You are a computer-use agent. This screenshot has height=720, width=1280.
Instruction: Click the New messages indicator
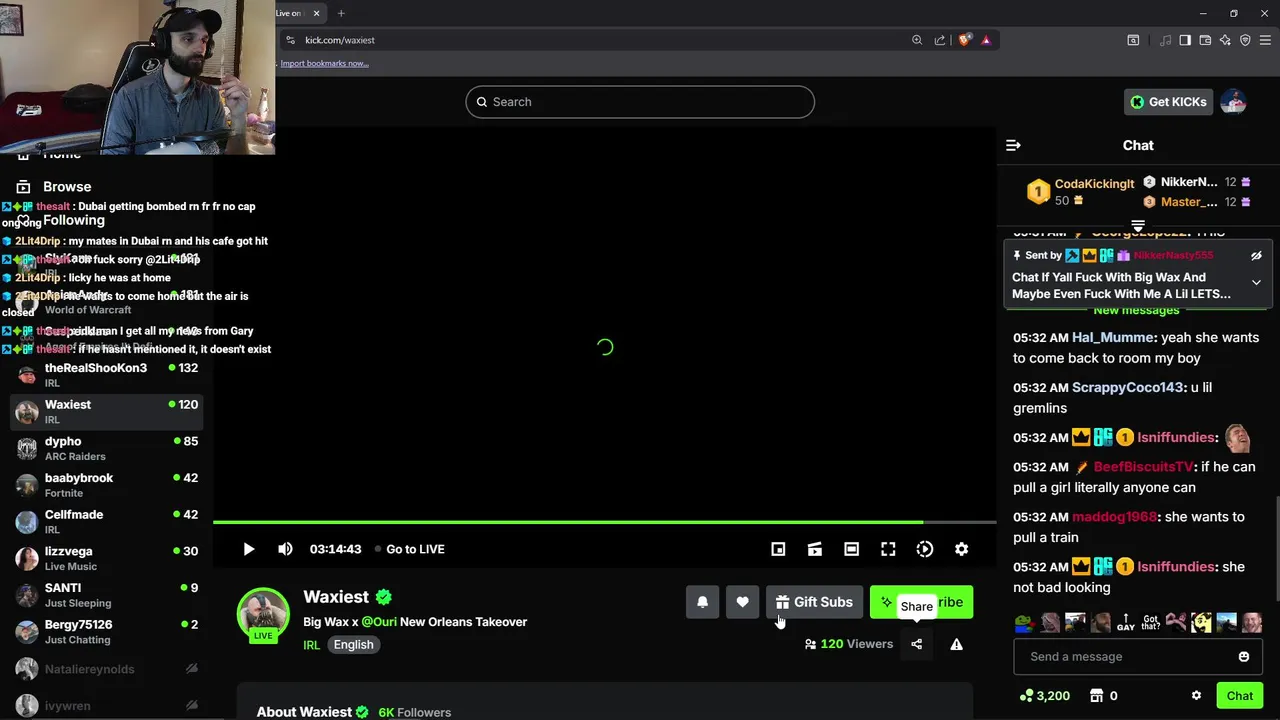[1136, 310]
